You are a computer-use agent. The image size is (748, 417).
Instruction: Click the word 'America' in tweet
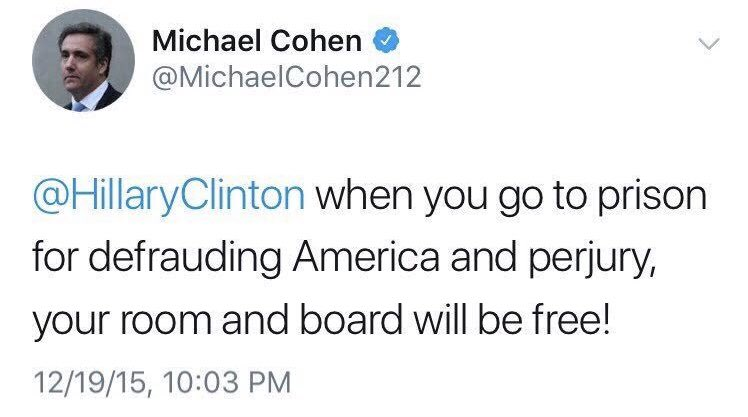click(366, 257)
